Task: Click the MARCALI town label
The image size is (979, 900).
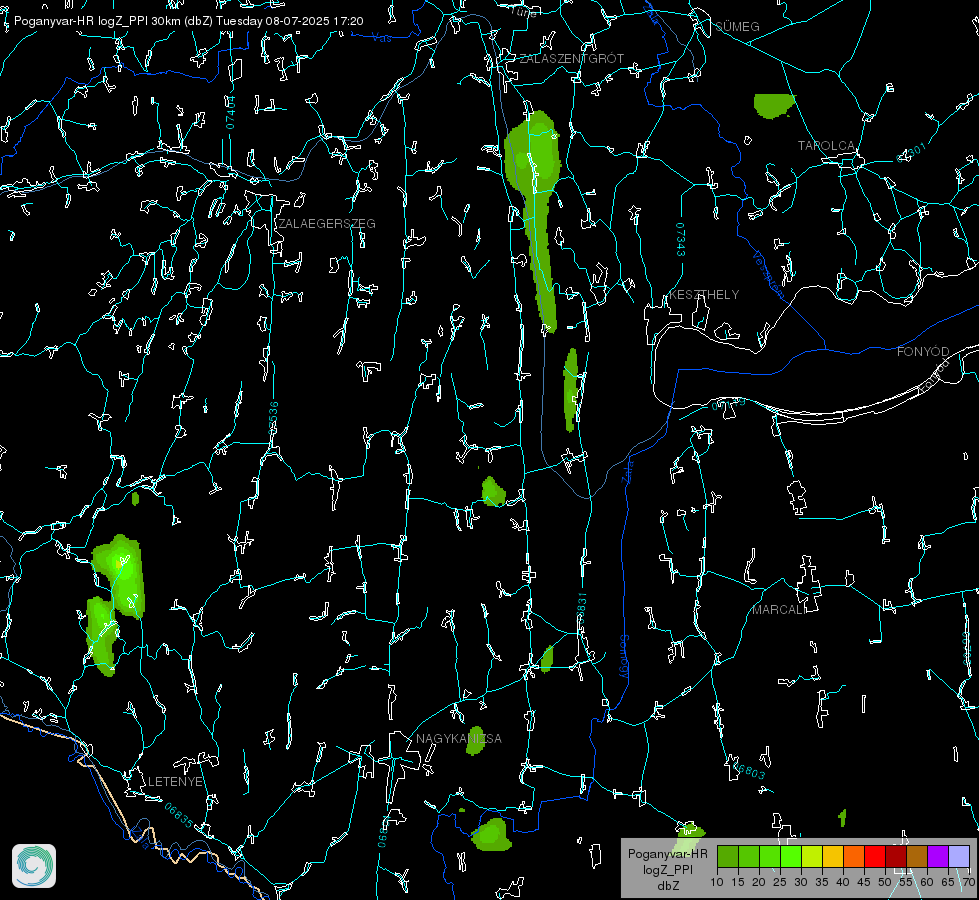Action: tap(779, 610)
